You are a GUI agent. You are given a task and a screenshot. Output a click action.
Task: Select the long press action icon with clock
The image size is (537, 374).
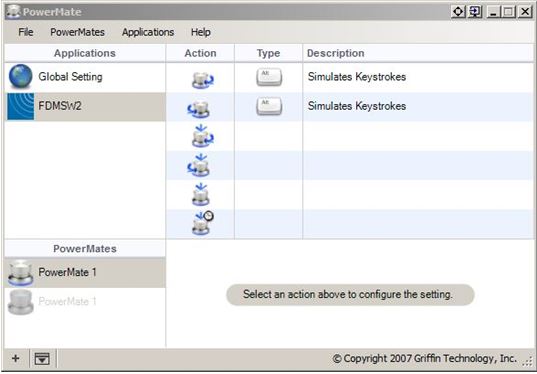(202, 223)
